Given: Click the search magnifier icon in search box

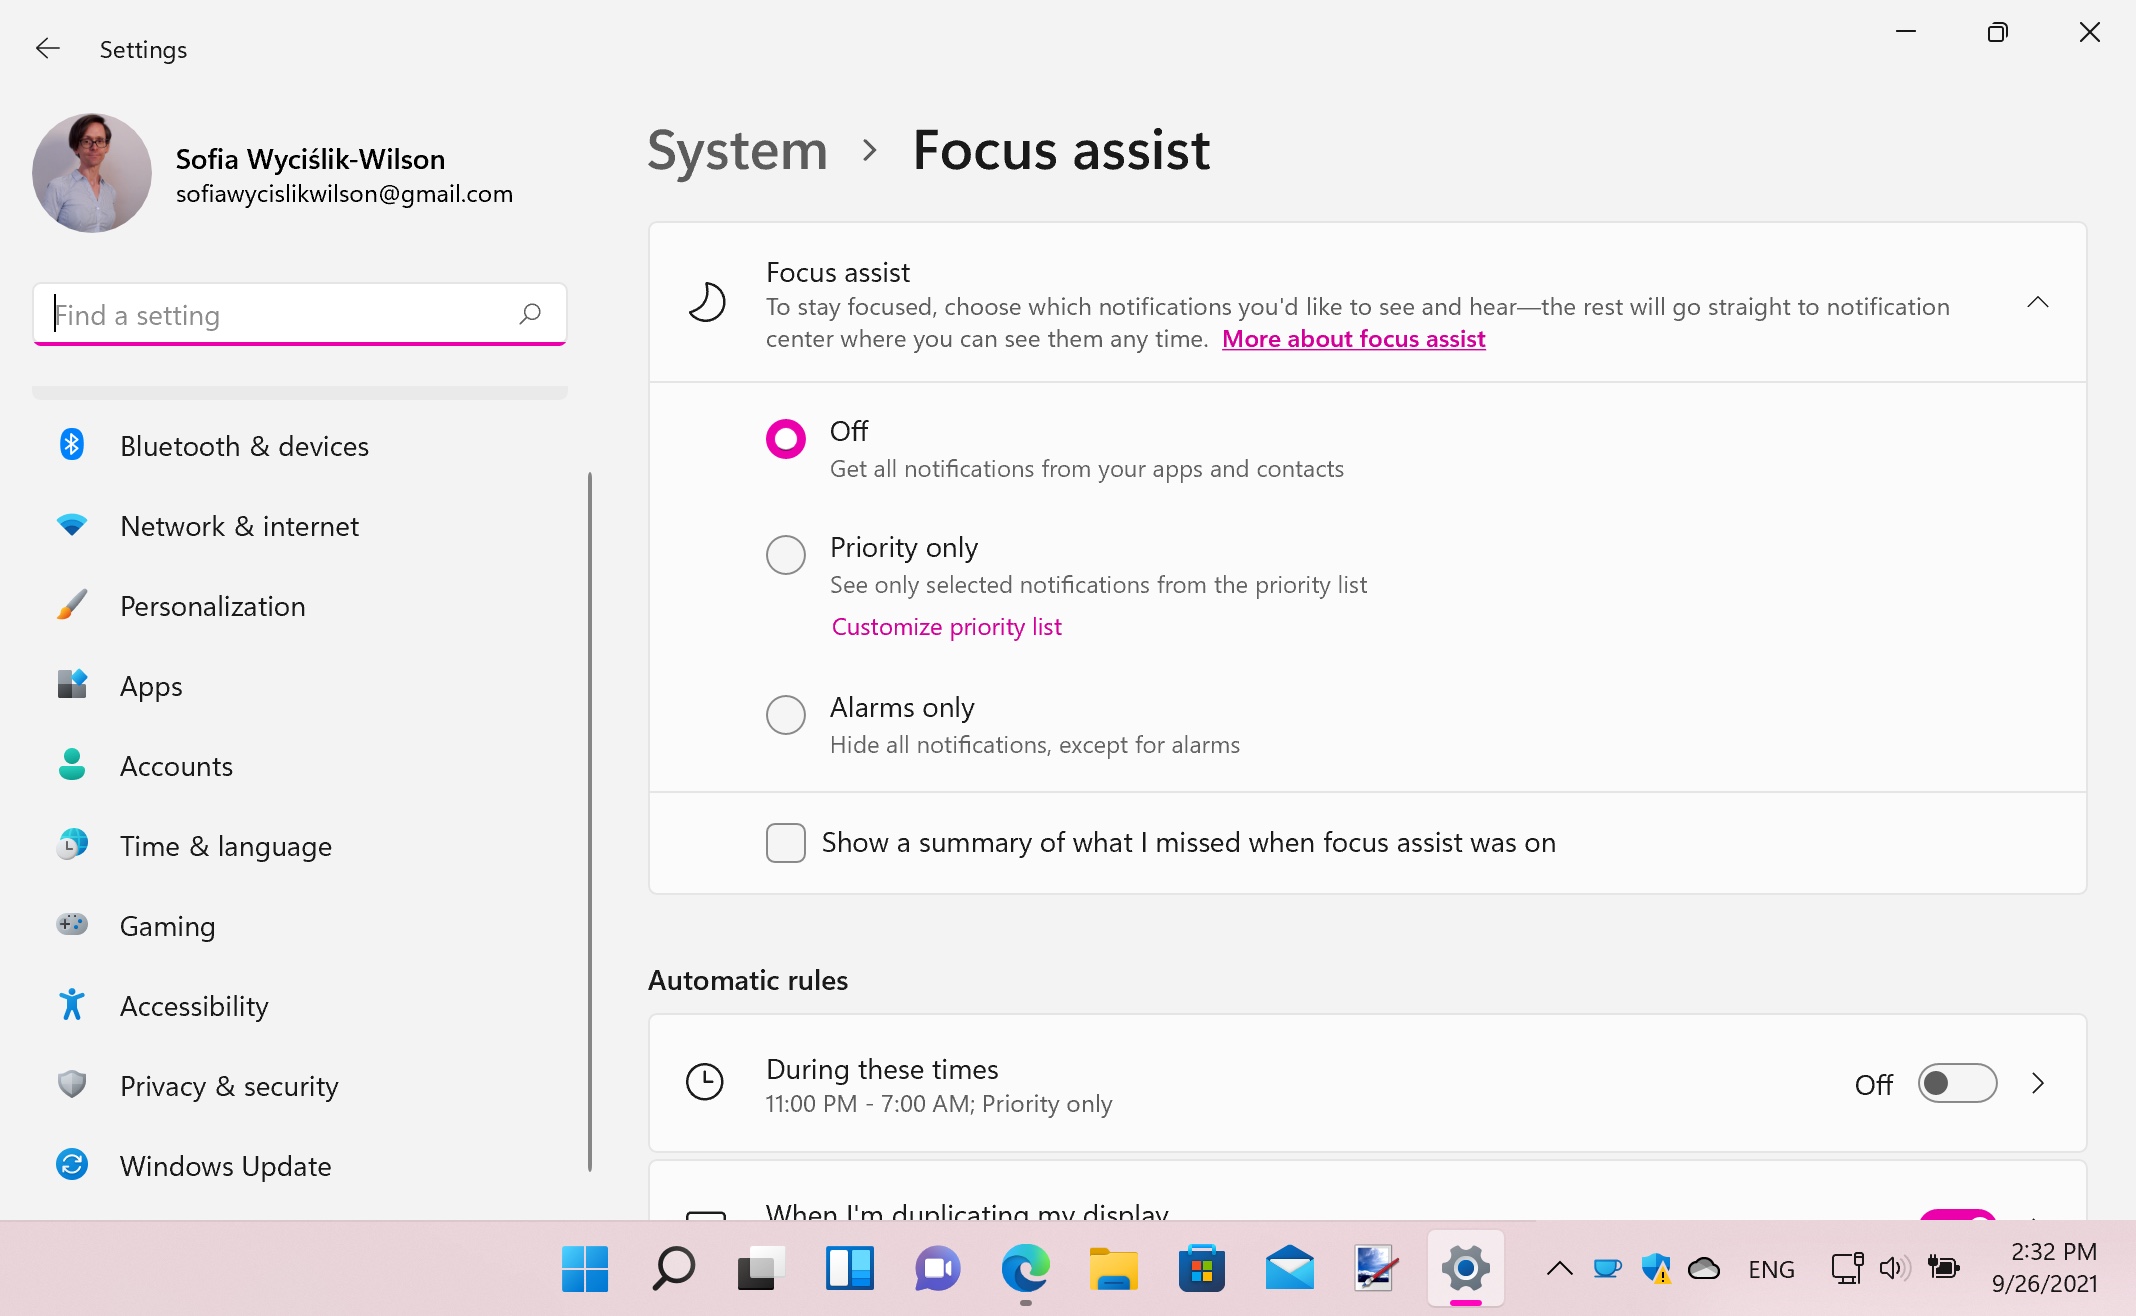Looking at the screenshot, I should tap(530, 315).
